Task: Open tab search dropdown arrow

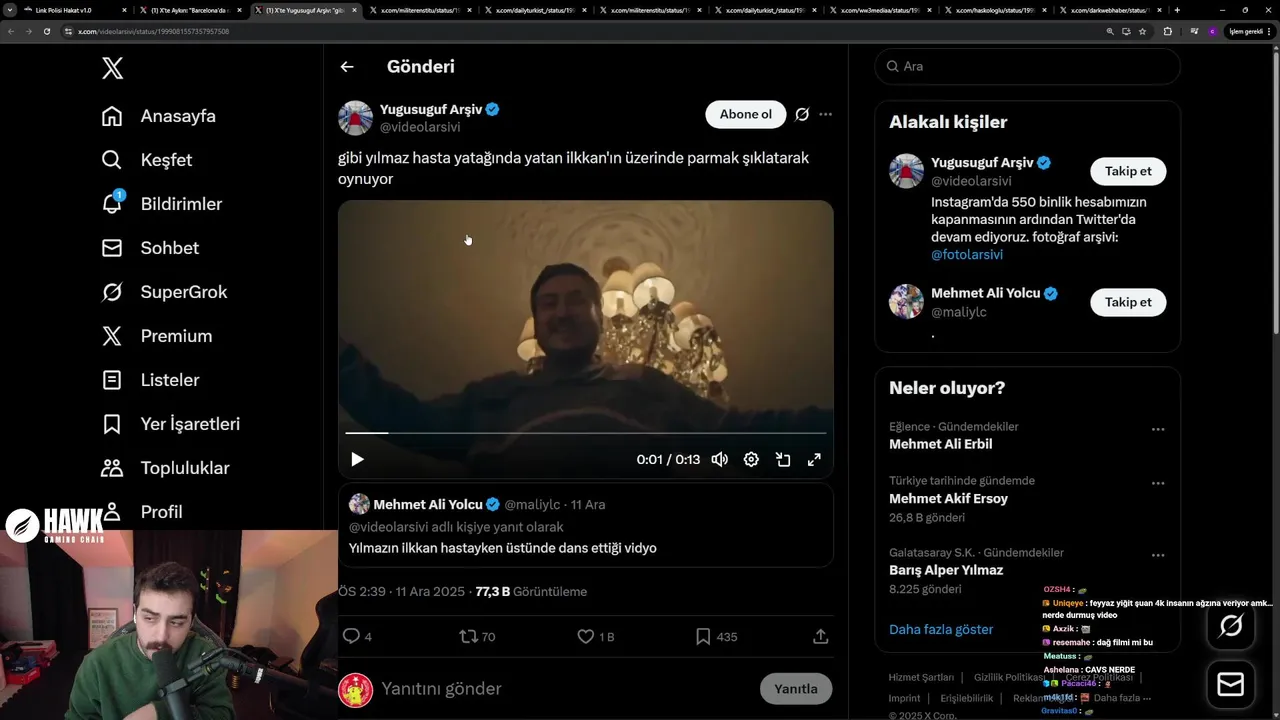Action: pos(10,10)
